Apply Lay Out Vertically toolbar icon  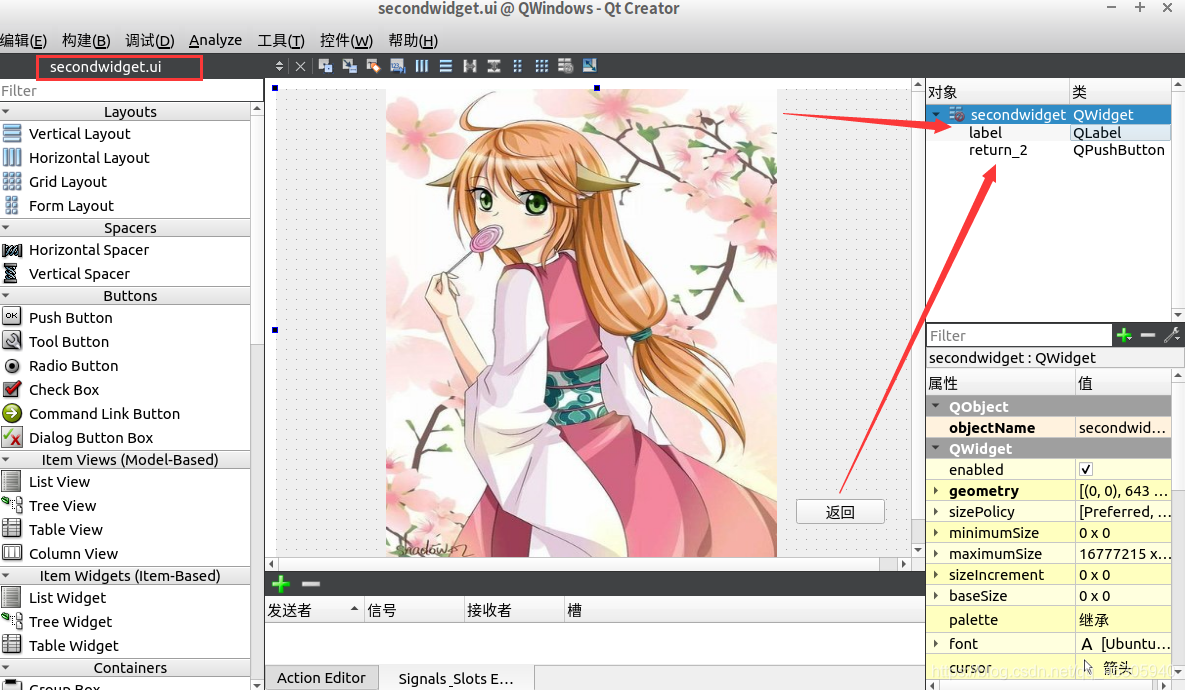point(446,66)
